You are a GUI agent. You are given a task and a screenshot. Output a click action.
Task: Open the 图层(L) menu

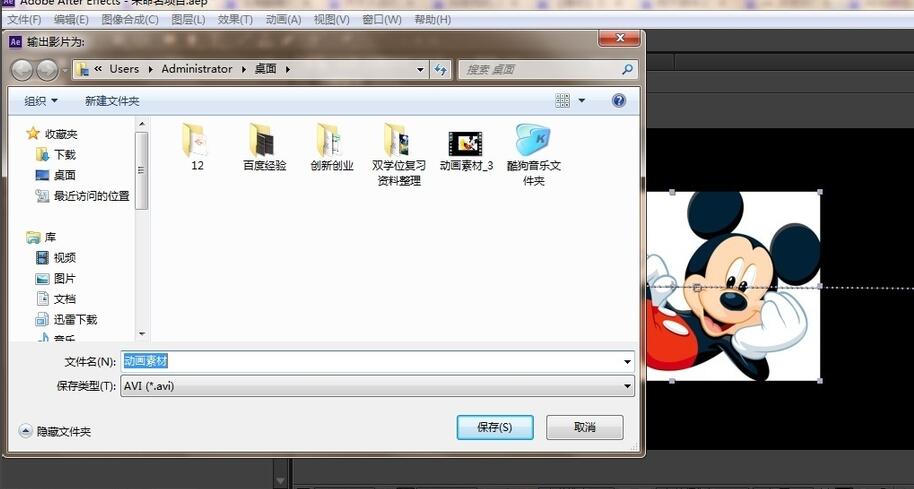188,19
